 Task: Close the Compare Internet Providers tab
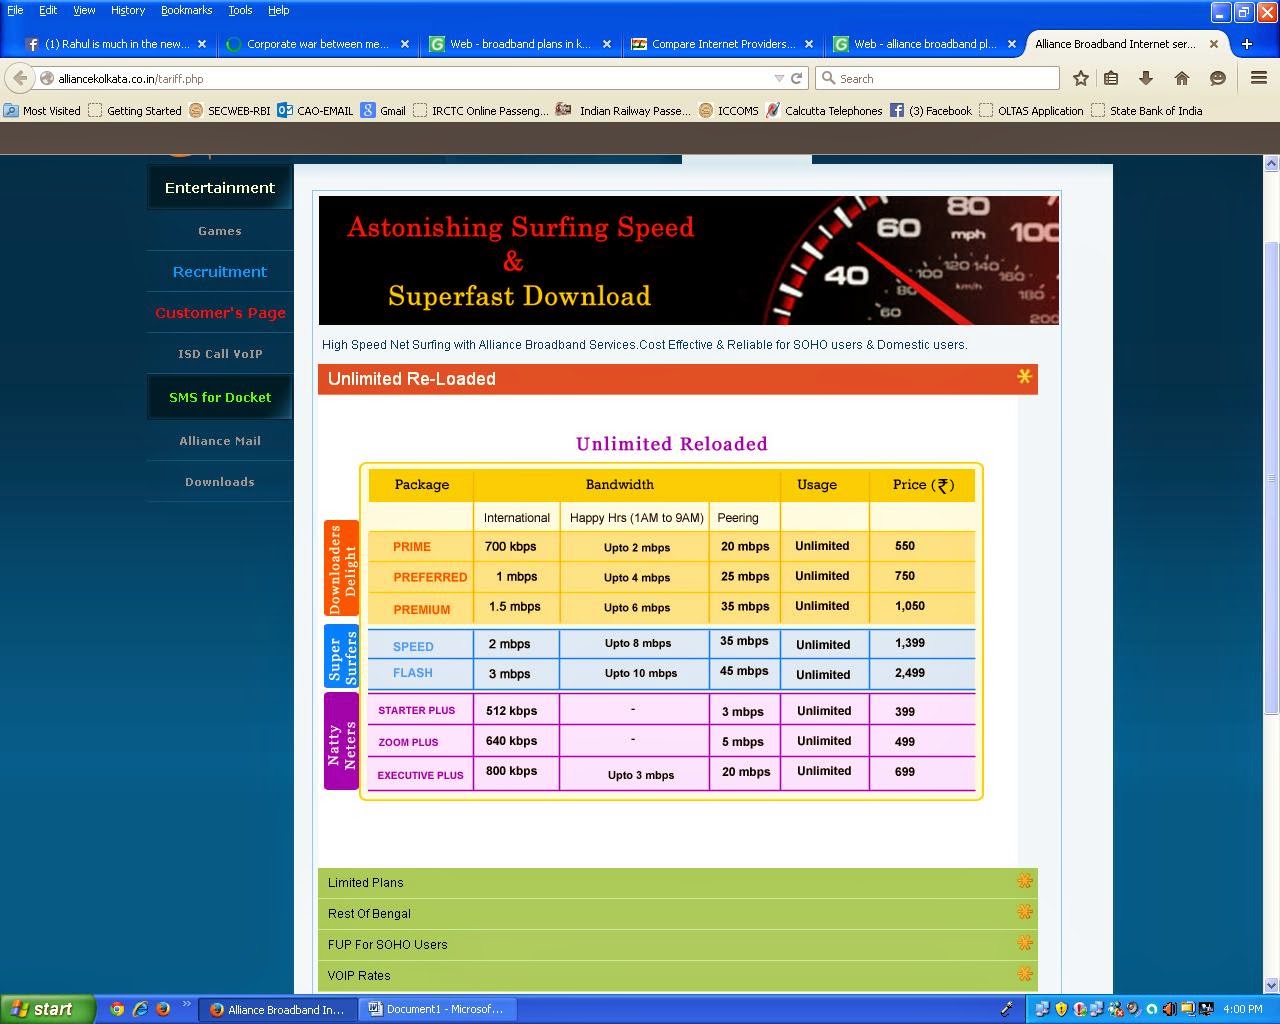(x=809, y=44)
